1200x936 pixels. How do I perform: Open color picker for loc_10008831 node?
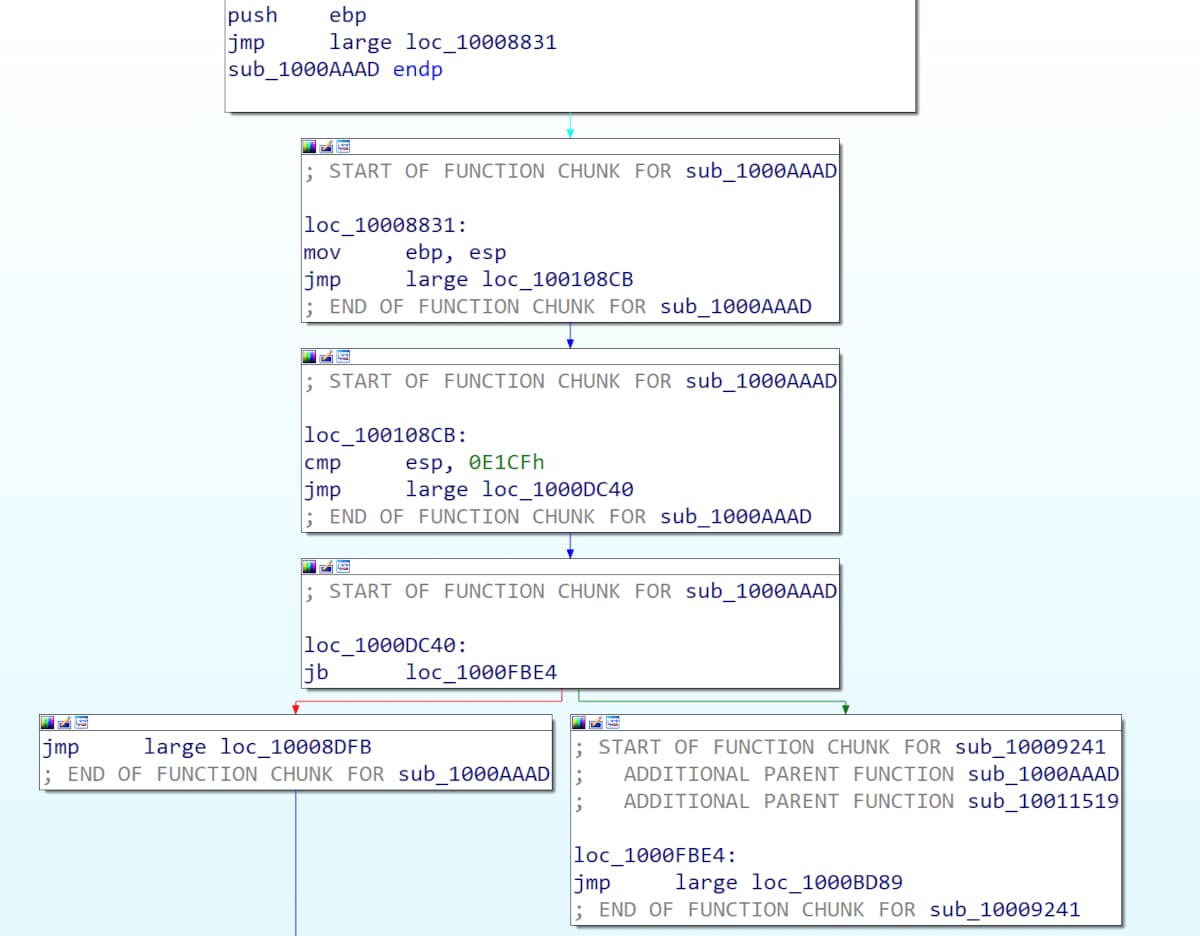point(309,146)
